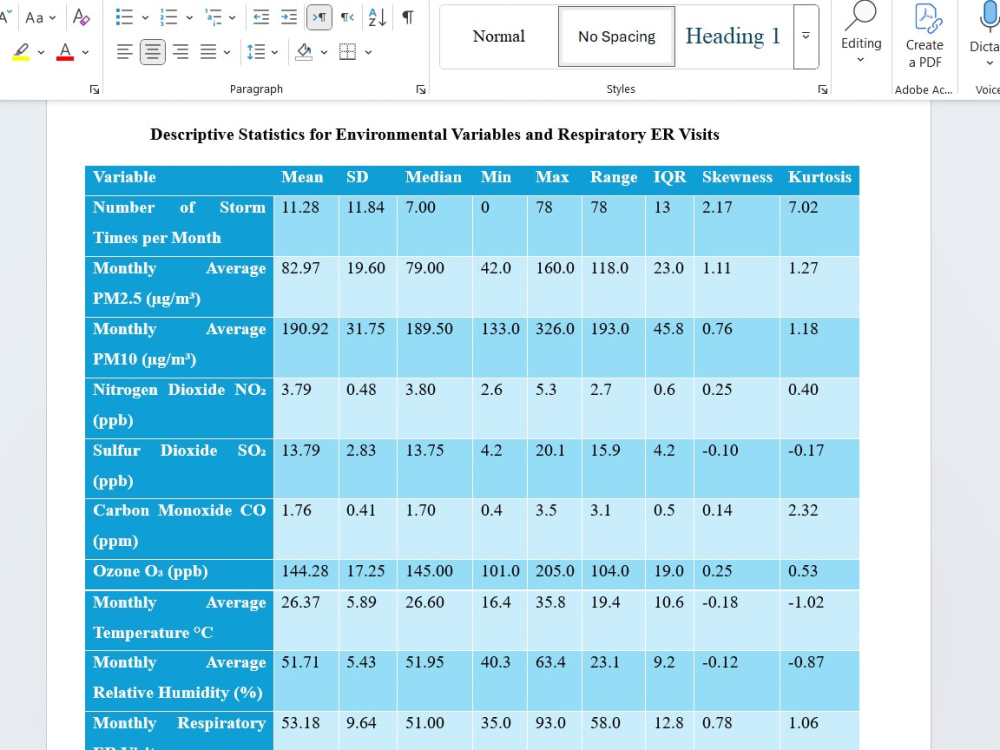Open font color dropdown arrow
Viewport: 1000px width, 750px height.
coord(85,52)
